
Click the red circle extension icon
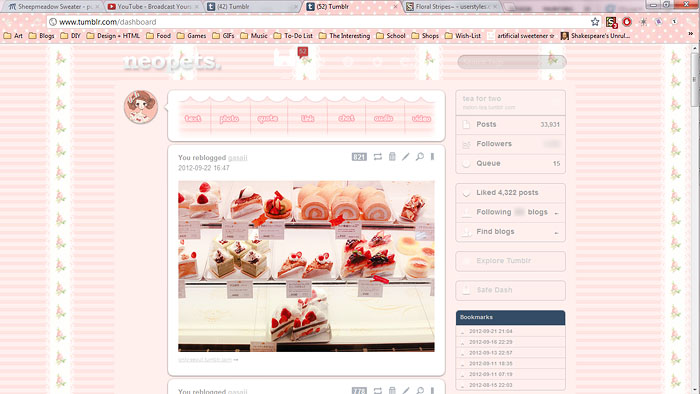pyautogui.click(x=627, y=21)
